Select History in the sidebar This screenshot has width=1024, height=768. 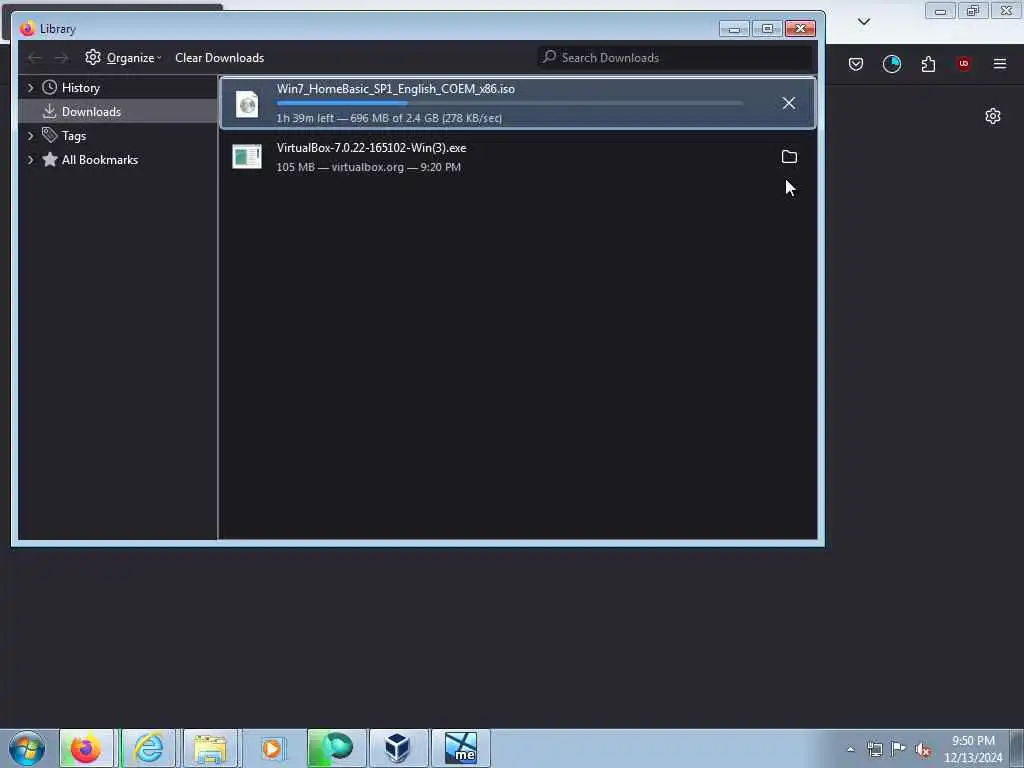(x=81, y=88)
